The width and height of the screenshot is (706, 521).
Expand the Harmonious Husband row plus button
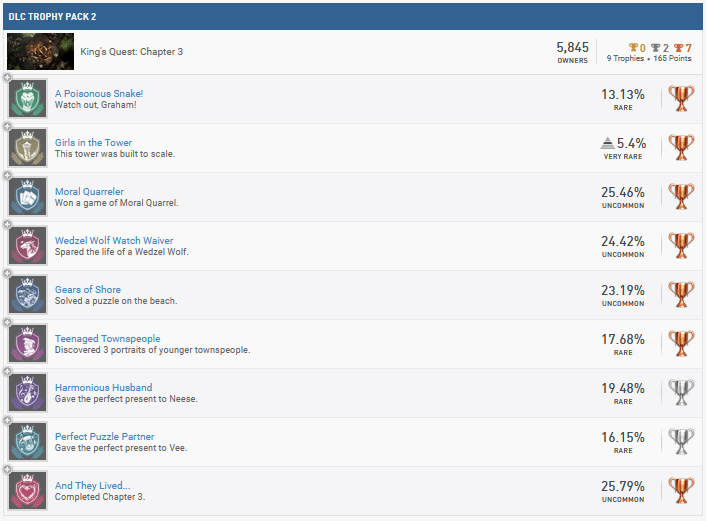(x=8, y=373)
